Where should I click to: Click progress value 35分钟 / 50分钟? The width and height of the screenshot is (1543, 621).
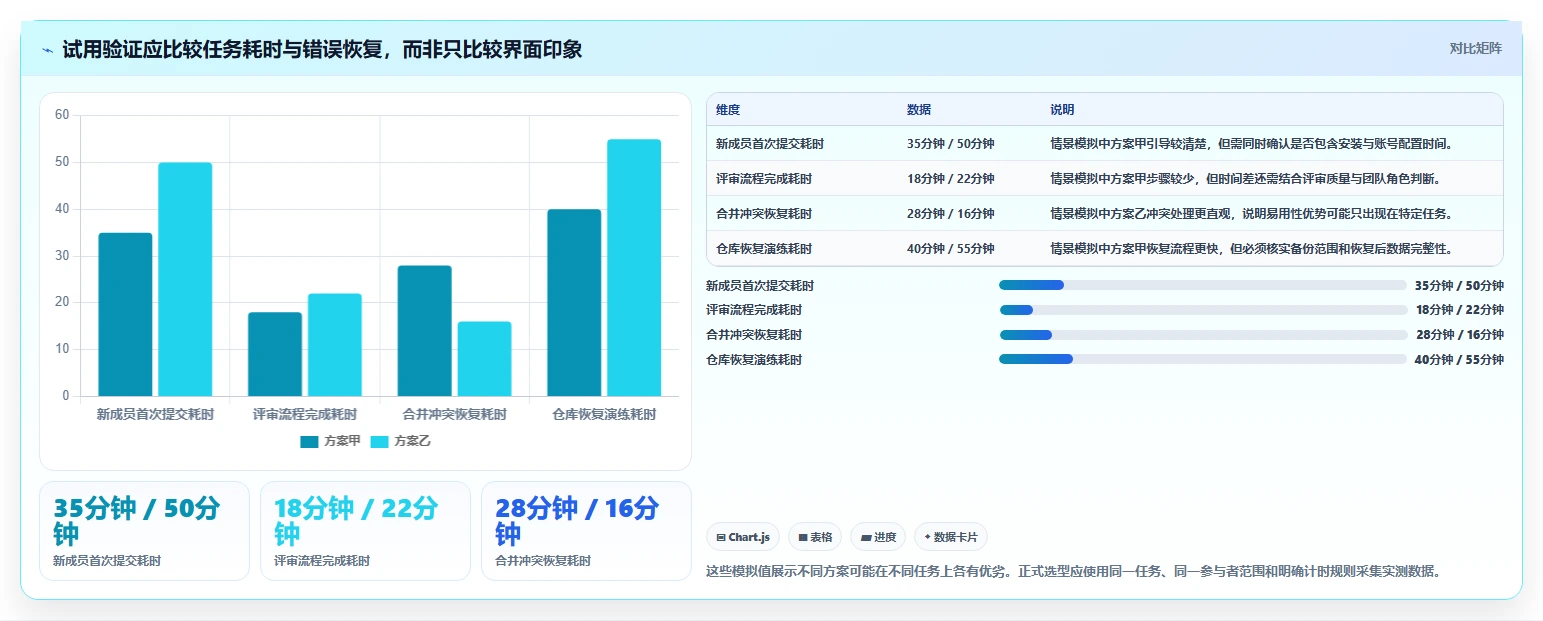1459,285
